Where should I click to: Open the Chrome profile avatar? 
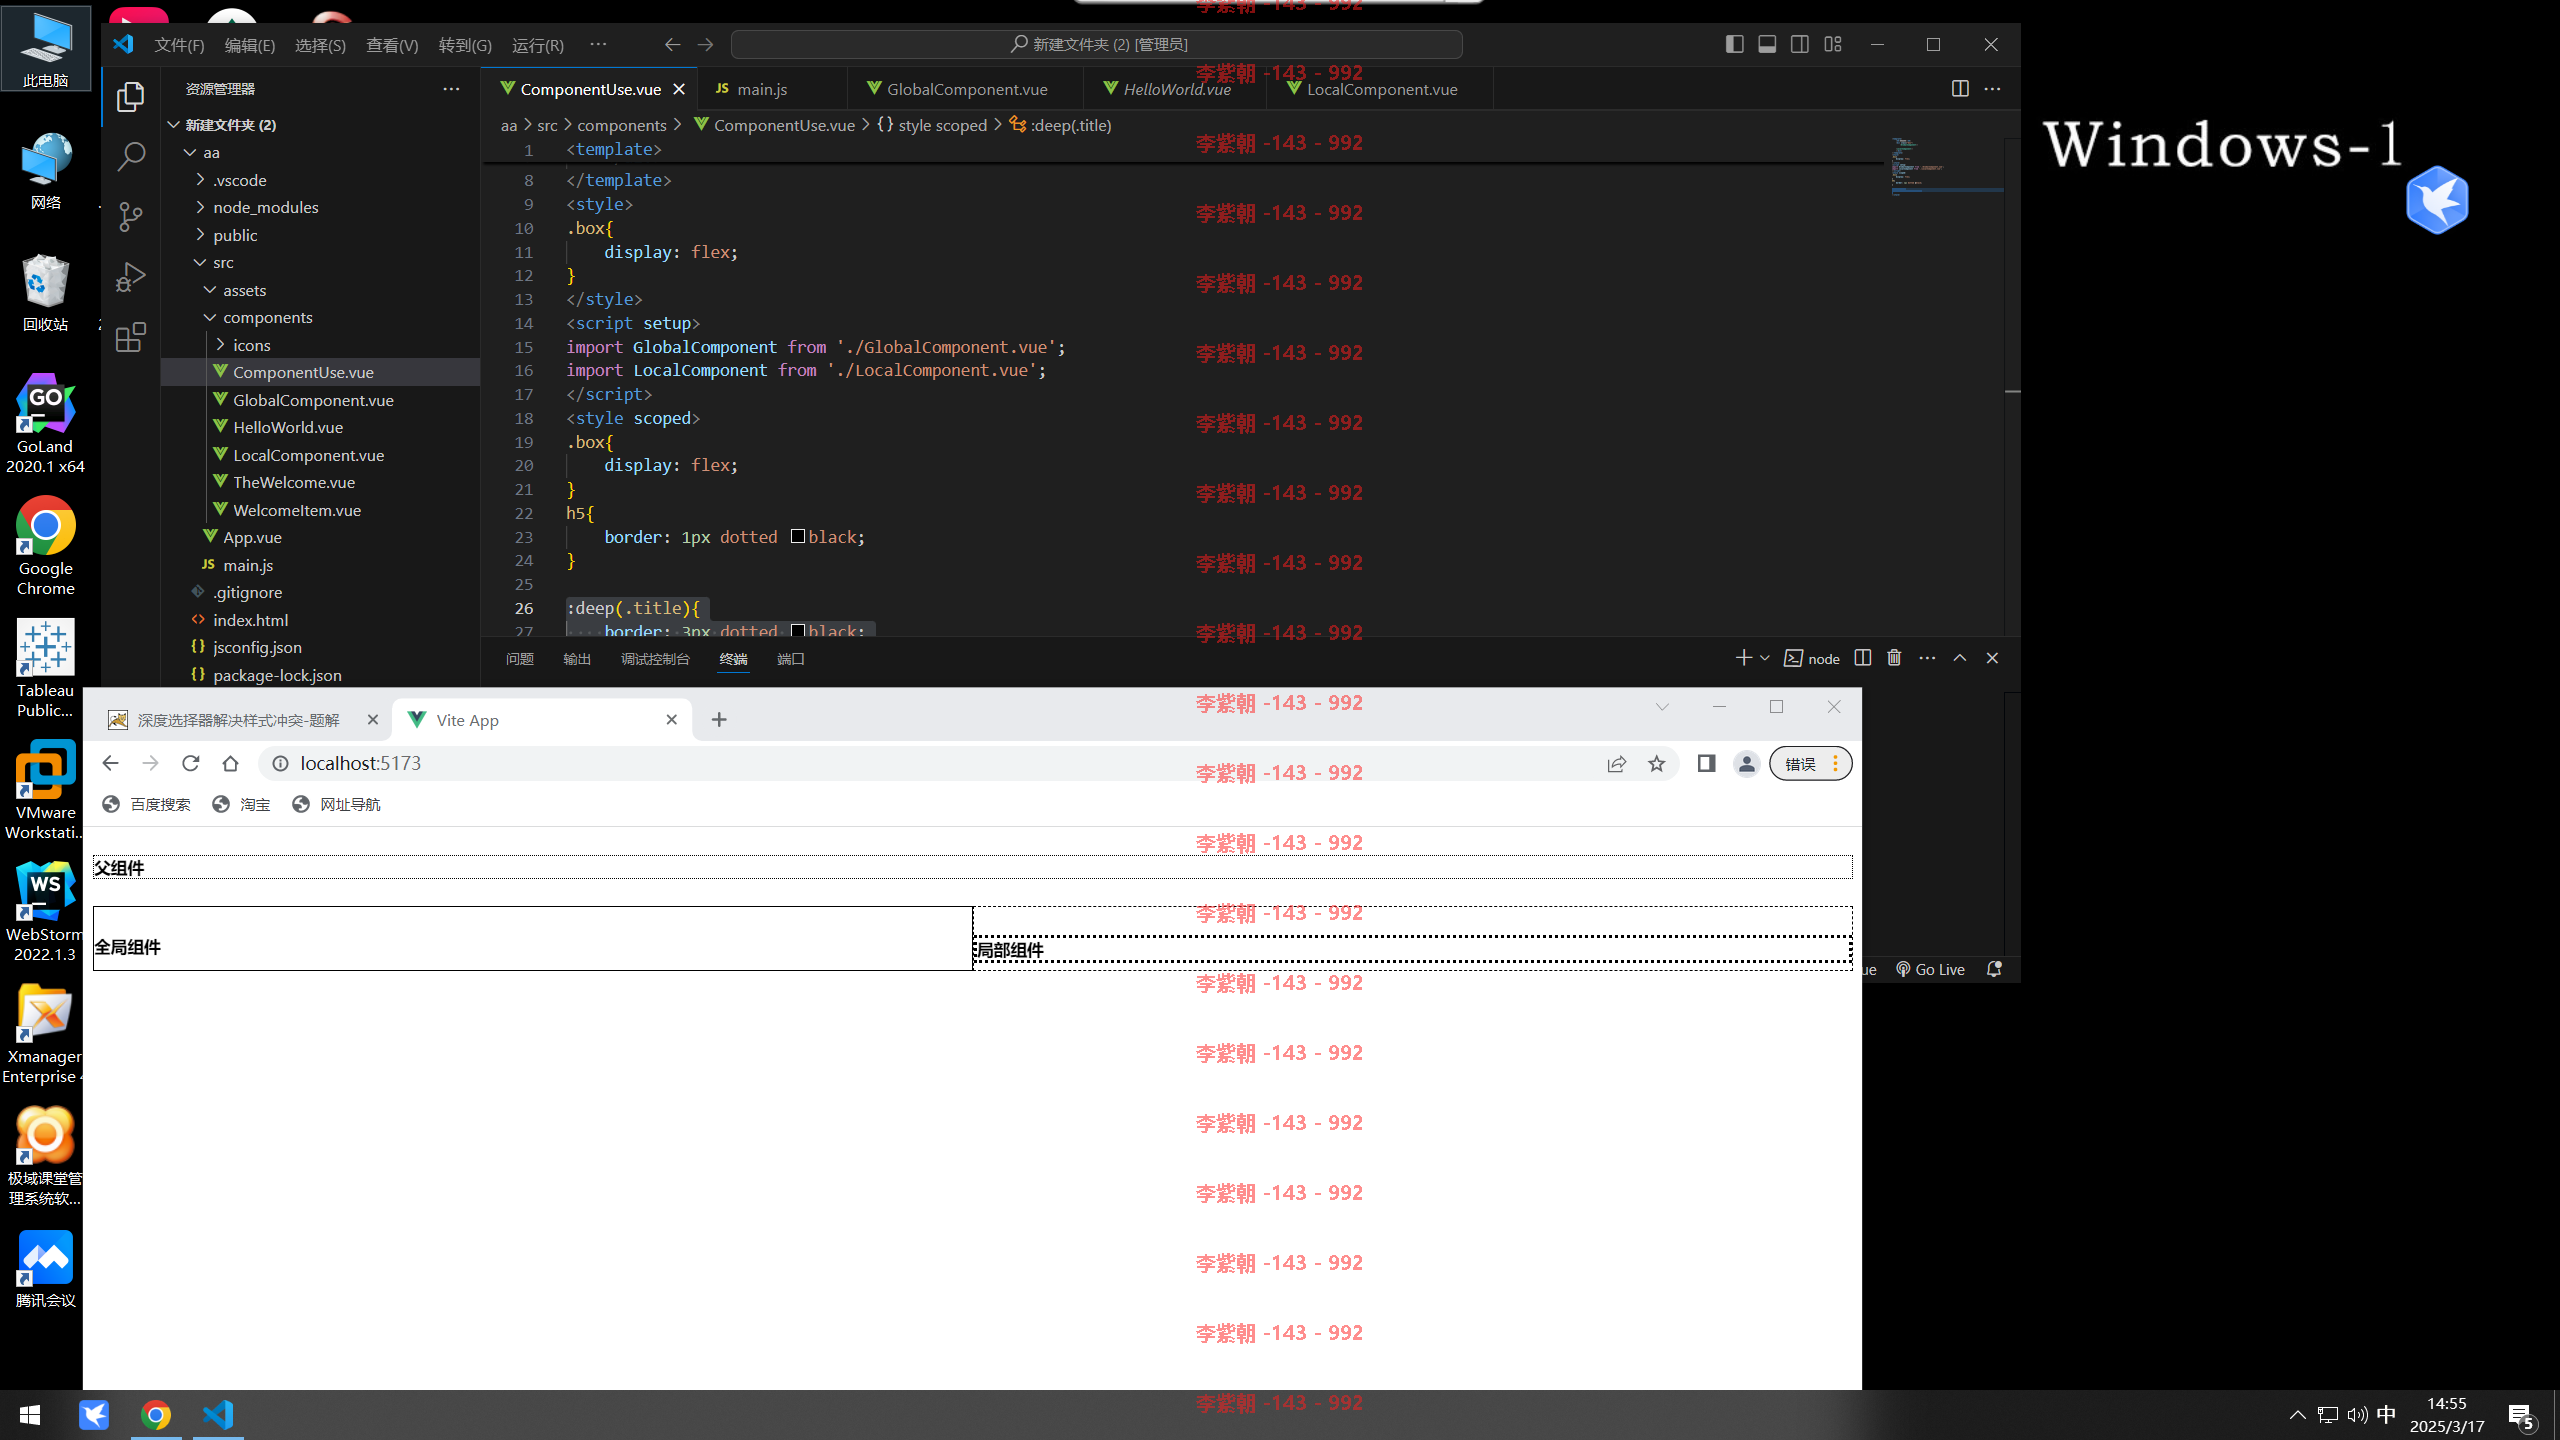[1747, 764]
